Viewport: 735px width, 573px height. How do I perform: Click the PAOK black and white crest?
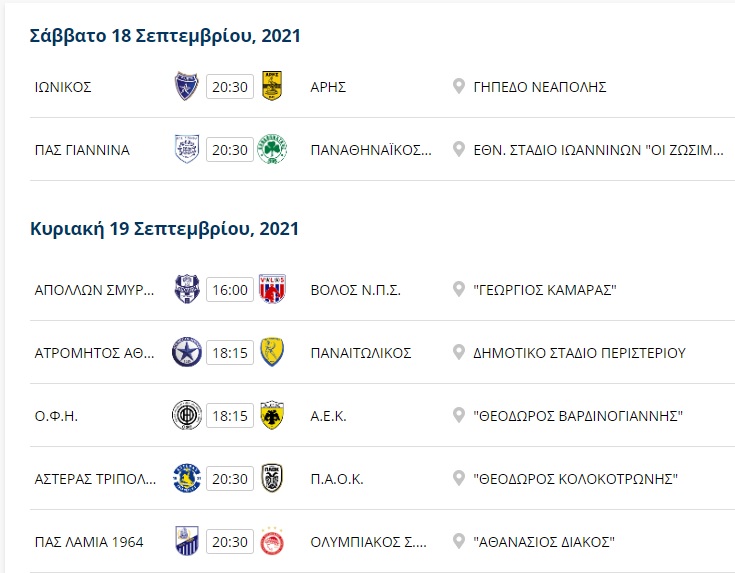[271, 479]
